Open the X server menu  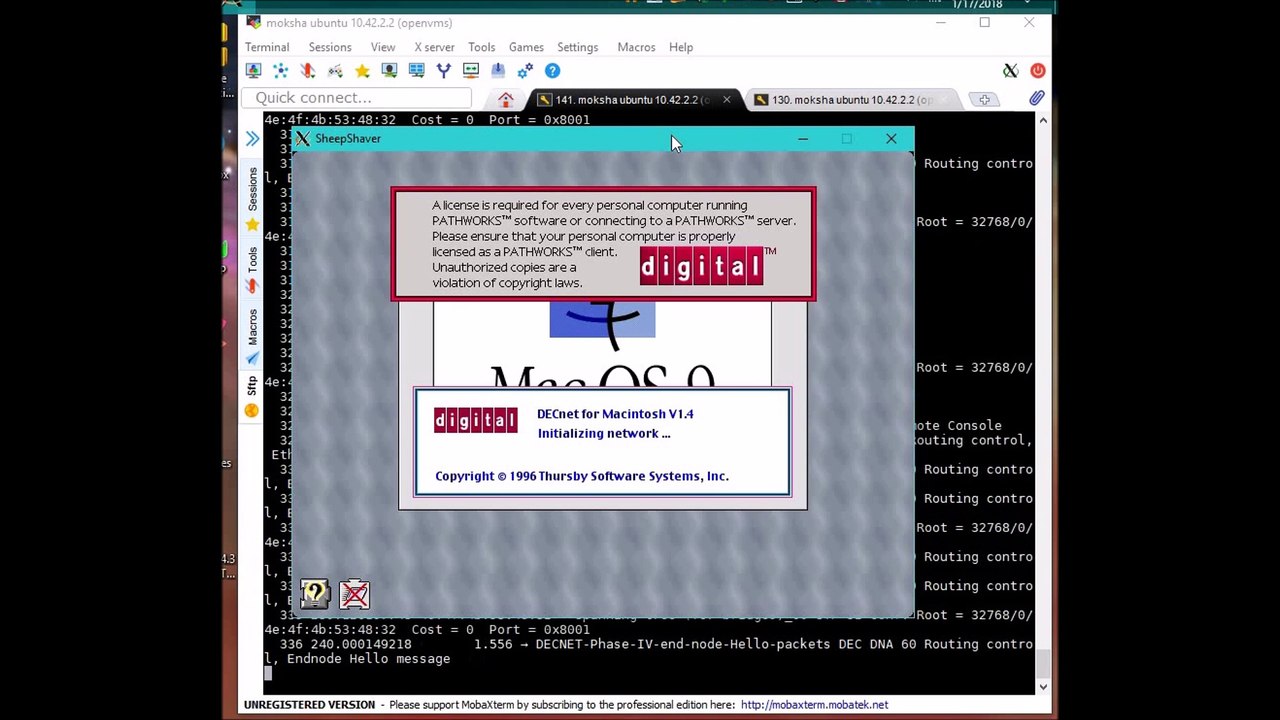tap(434, 47)
